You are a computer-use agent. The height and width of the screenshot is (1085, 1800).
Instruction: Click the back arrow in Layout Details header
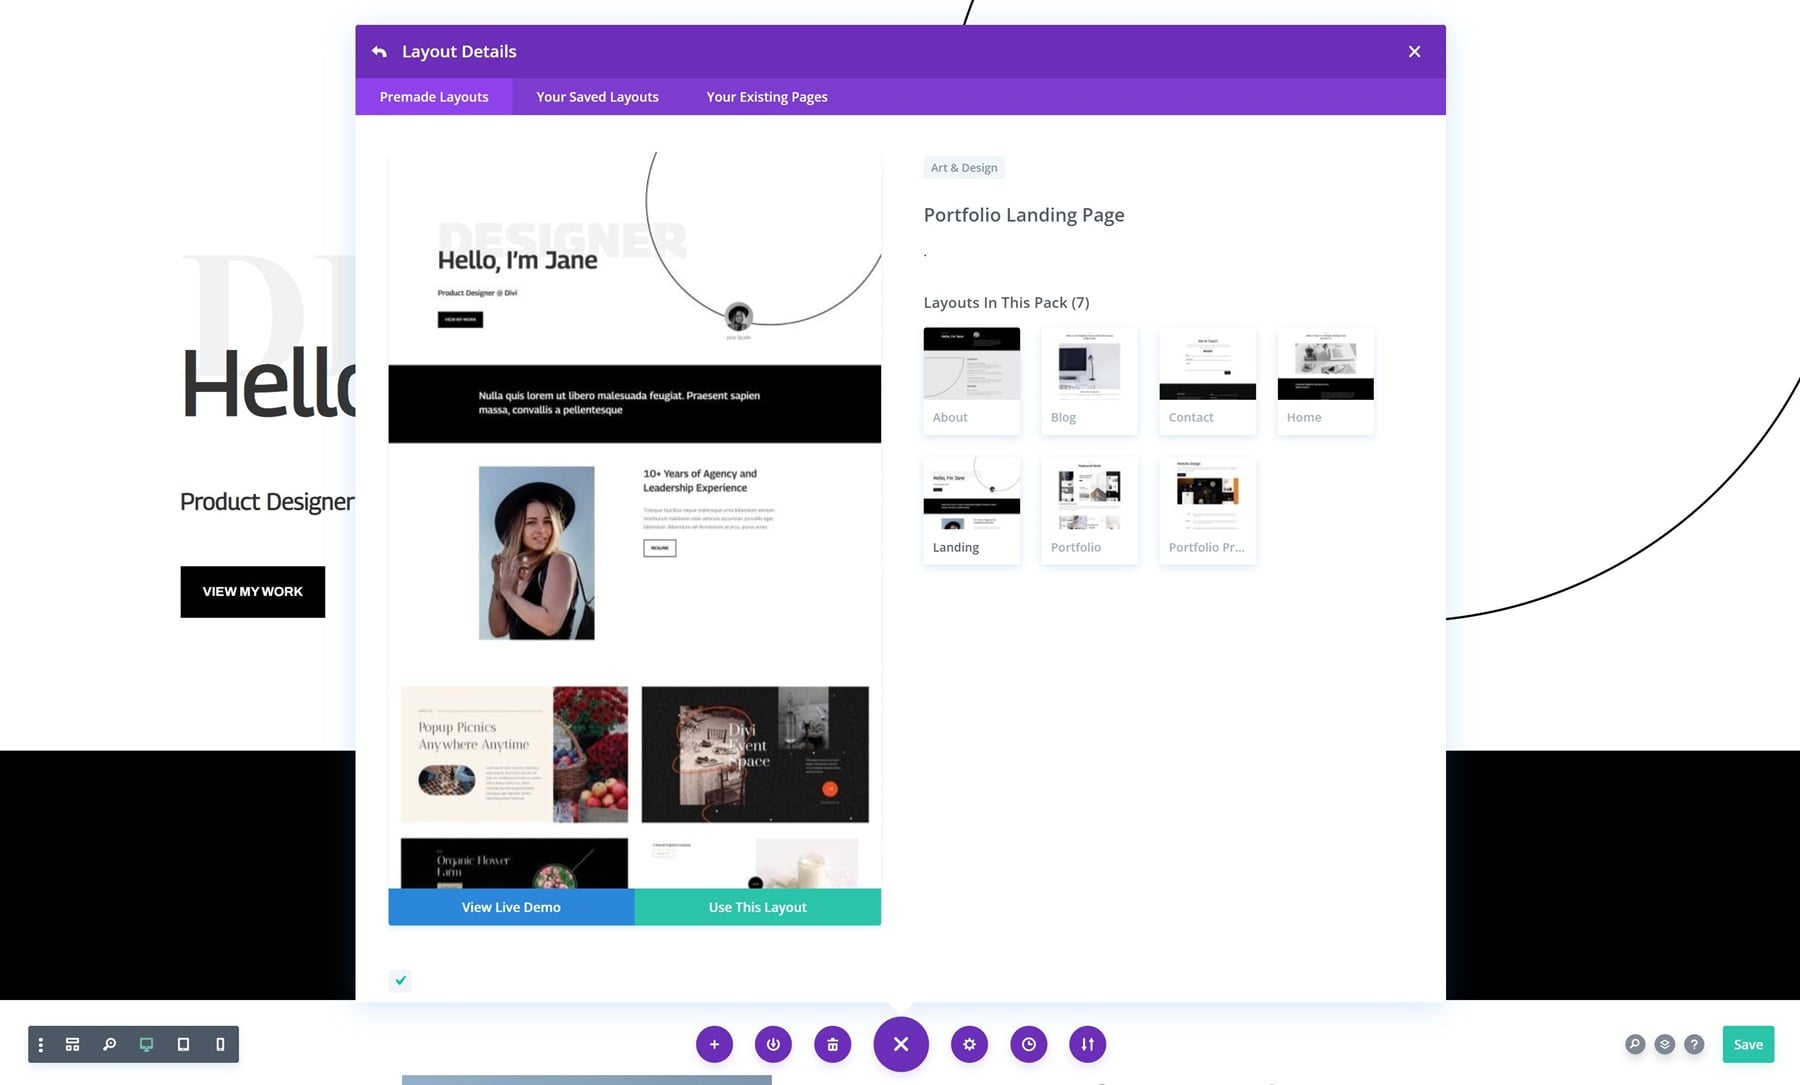[x=379, y=51]
